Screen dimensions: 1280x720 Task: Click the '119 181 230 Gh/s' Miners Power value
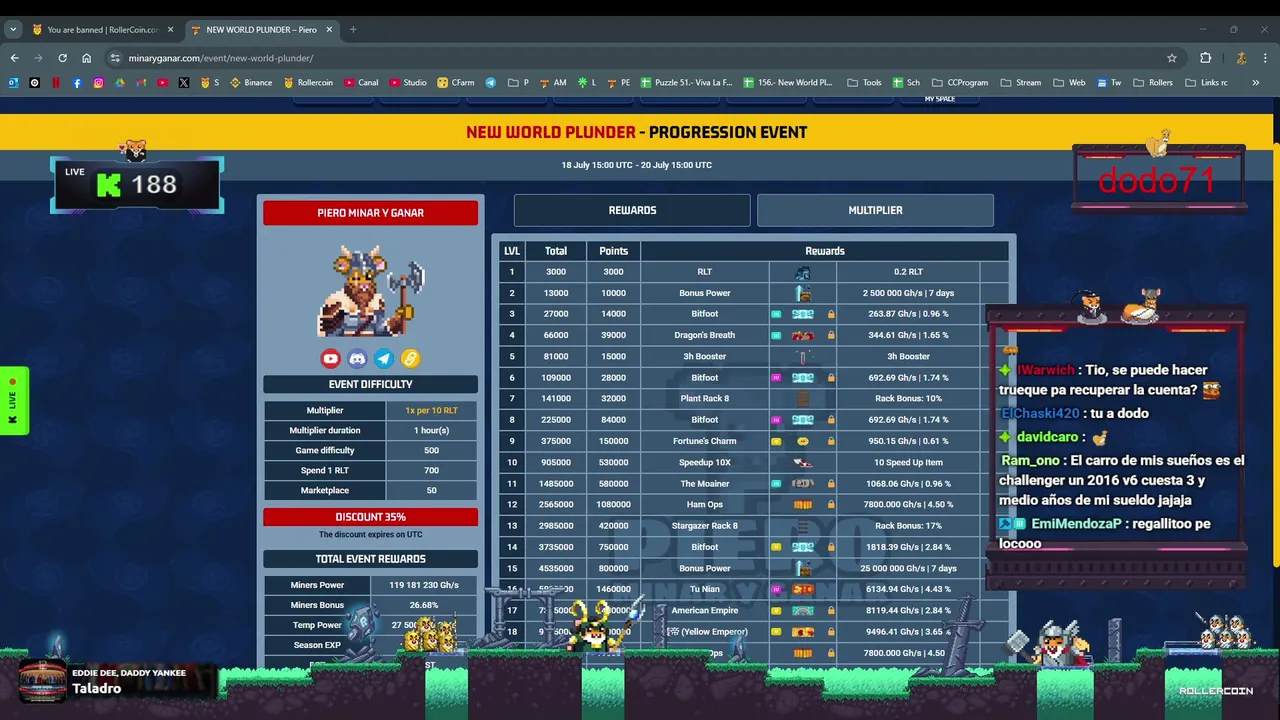pyautogui.click(x=424, y=585)
